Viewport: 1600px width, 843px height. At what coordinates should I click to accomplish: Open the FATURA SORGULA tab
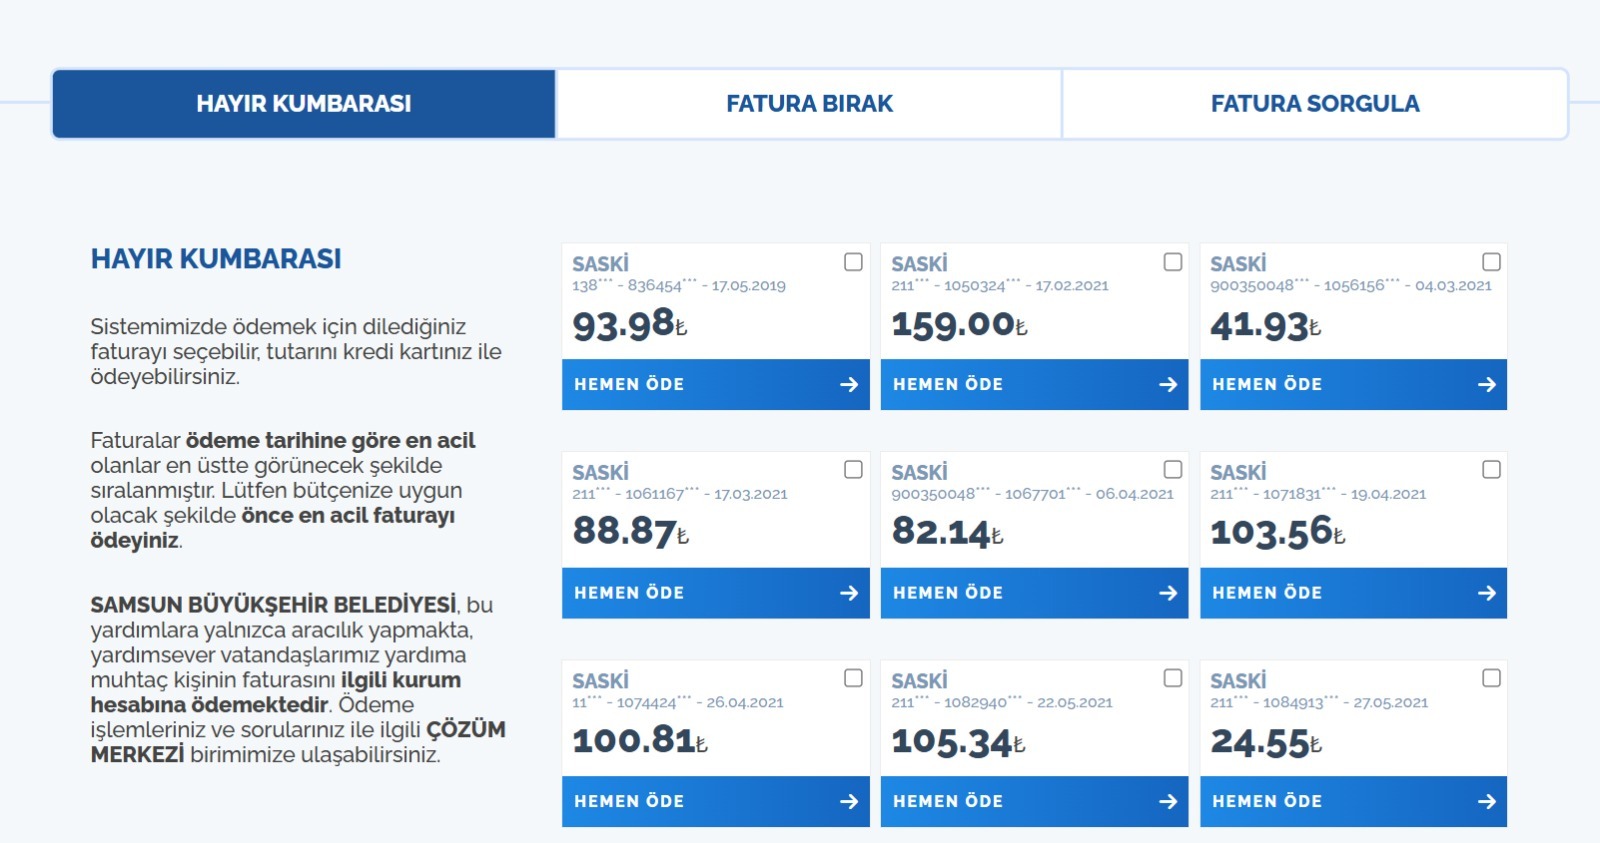pyautogui.click(x=1314, y=104)
